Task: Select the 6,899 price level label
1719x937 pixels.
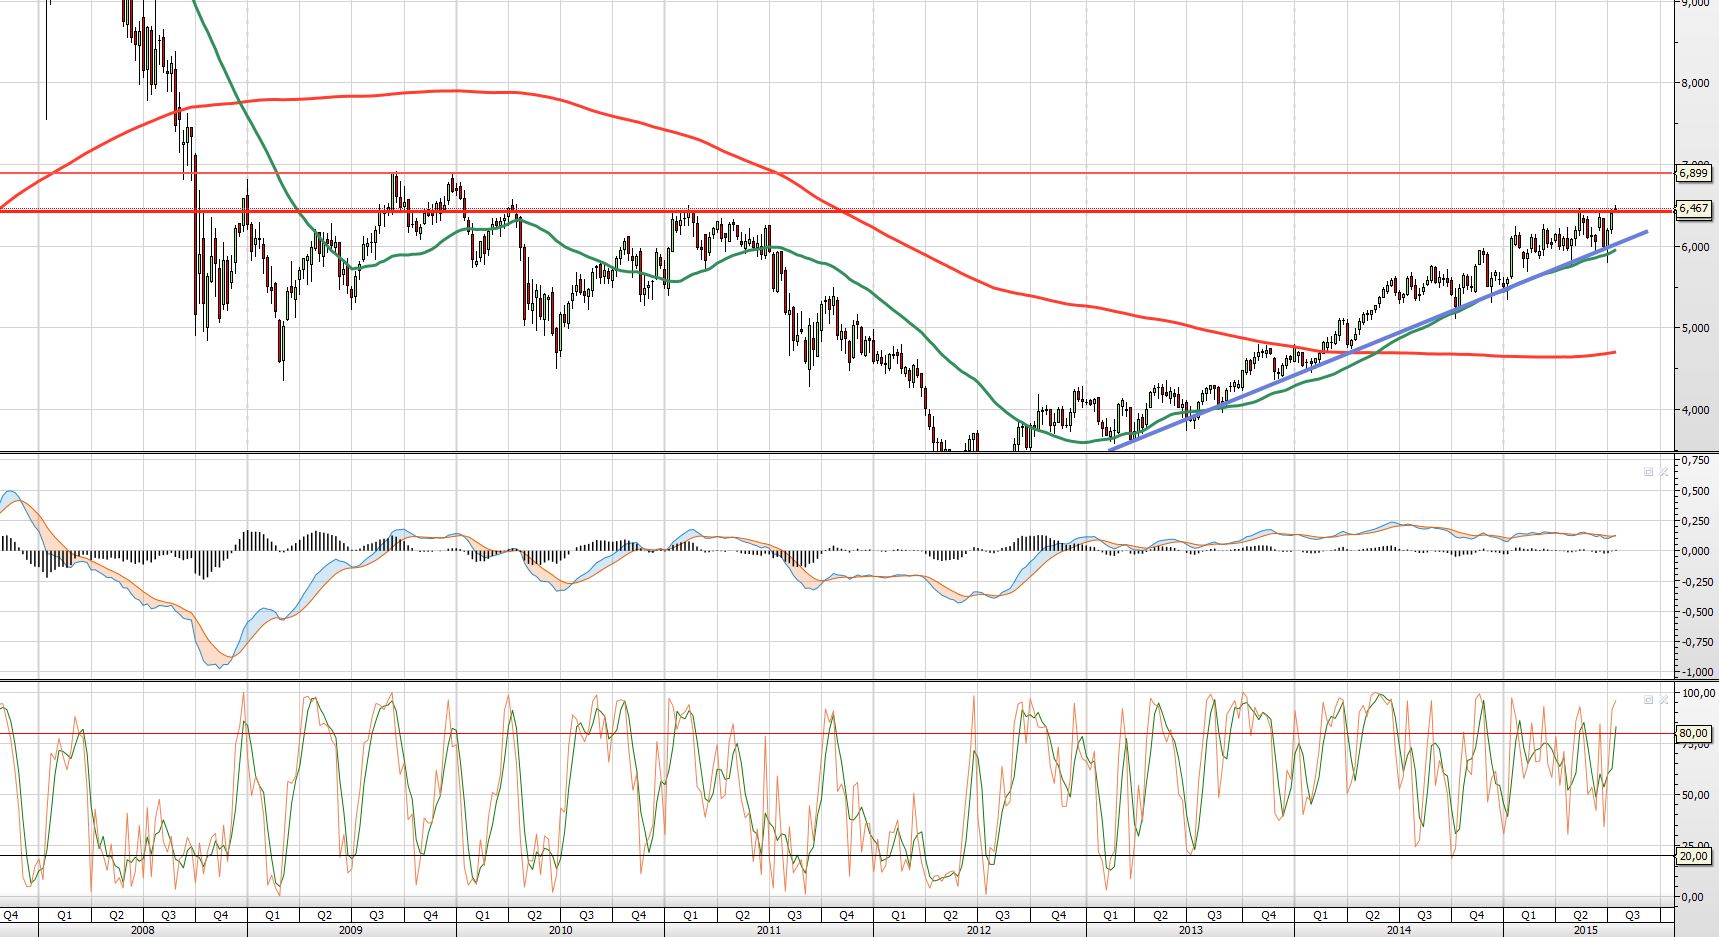Action: pyautogui.click(x=1694, y=173)
